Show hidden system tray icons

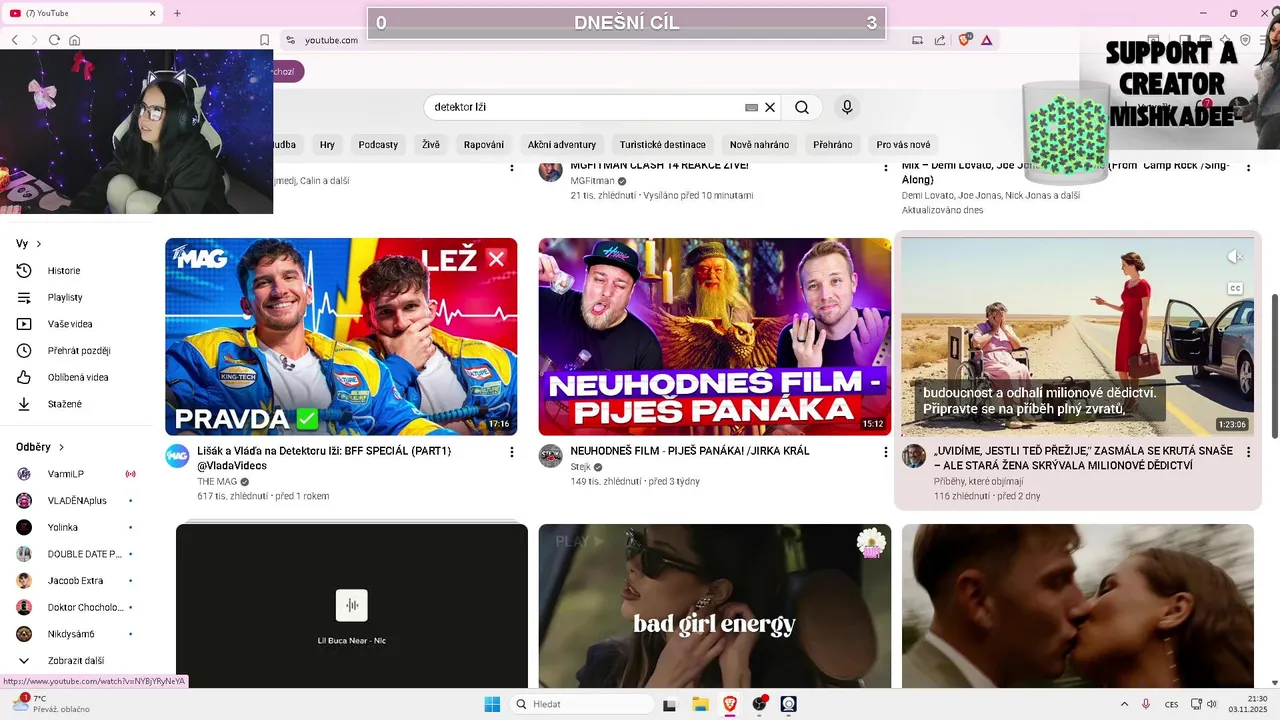[1124, 704]
